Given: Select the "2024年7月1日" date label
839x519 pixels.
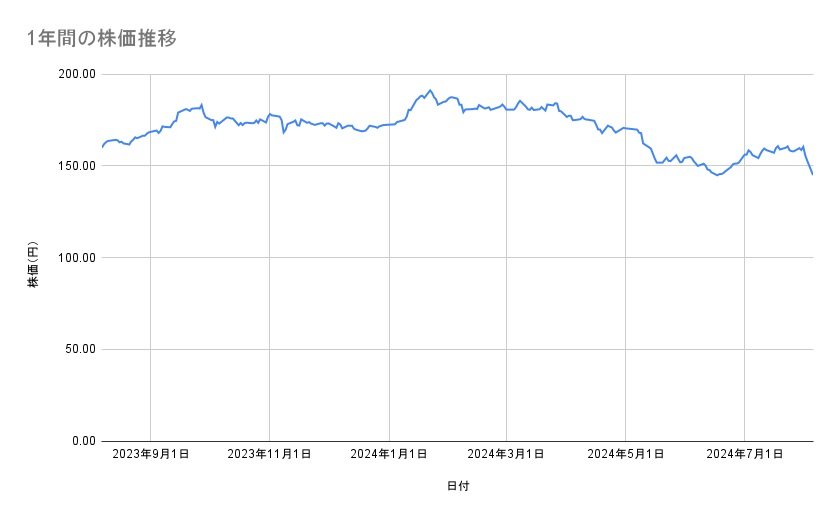Looking at the screenshot, I should 744,455.
